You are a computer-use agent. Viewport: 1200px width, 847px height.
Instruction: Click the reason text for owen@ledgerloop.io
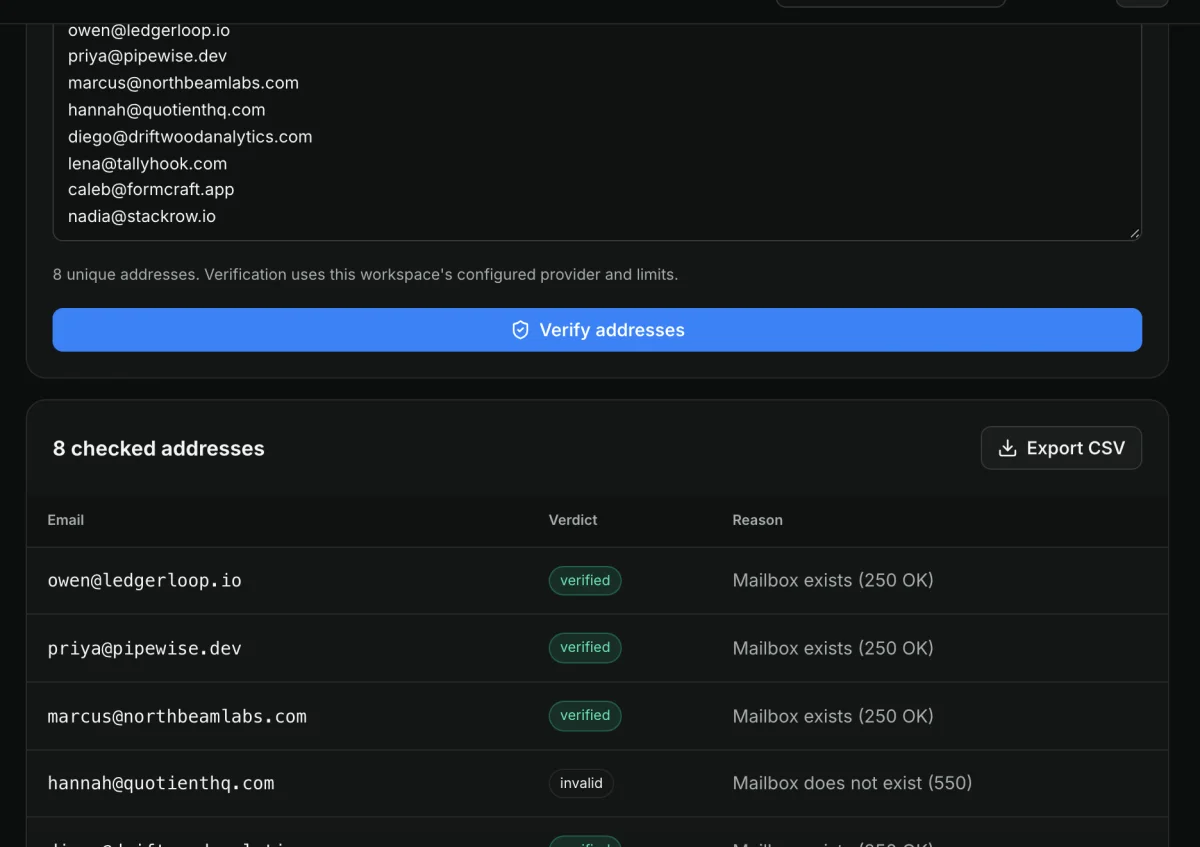point(833,580)
